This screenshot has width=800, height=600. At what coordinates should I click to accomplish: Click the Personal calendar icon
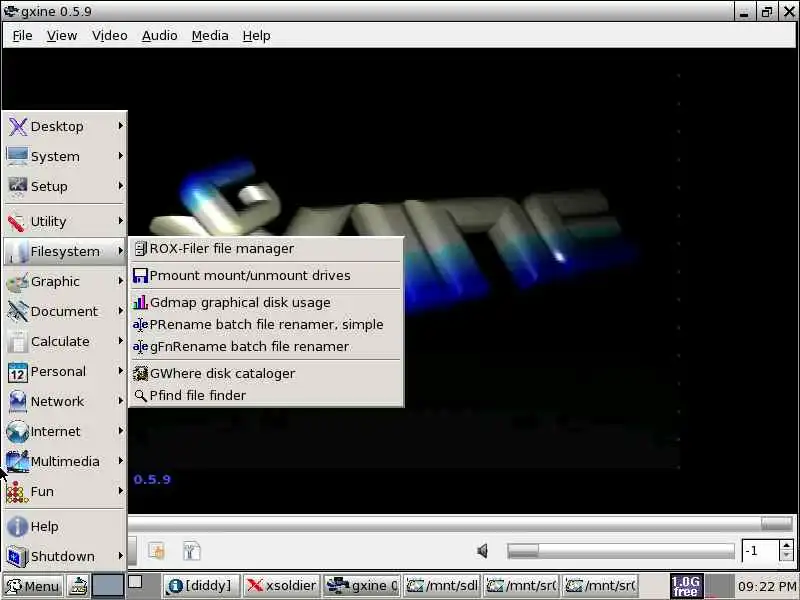(x=17, y=372)
